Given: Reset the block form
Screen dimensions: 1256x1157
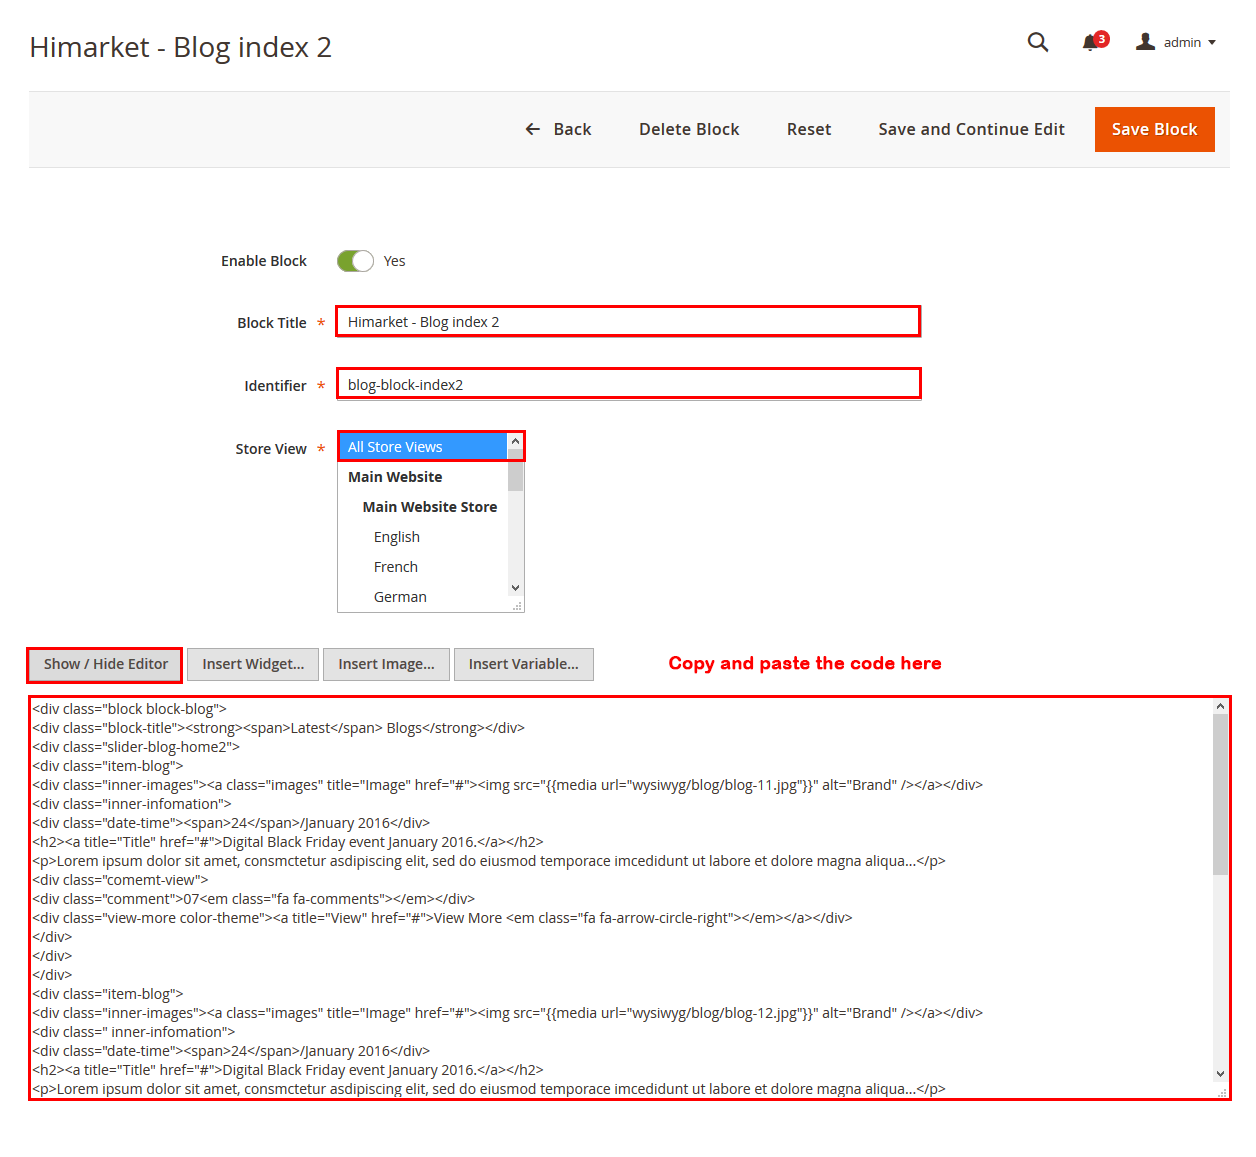Looking at the screenshot, I should point(809,129).
